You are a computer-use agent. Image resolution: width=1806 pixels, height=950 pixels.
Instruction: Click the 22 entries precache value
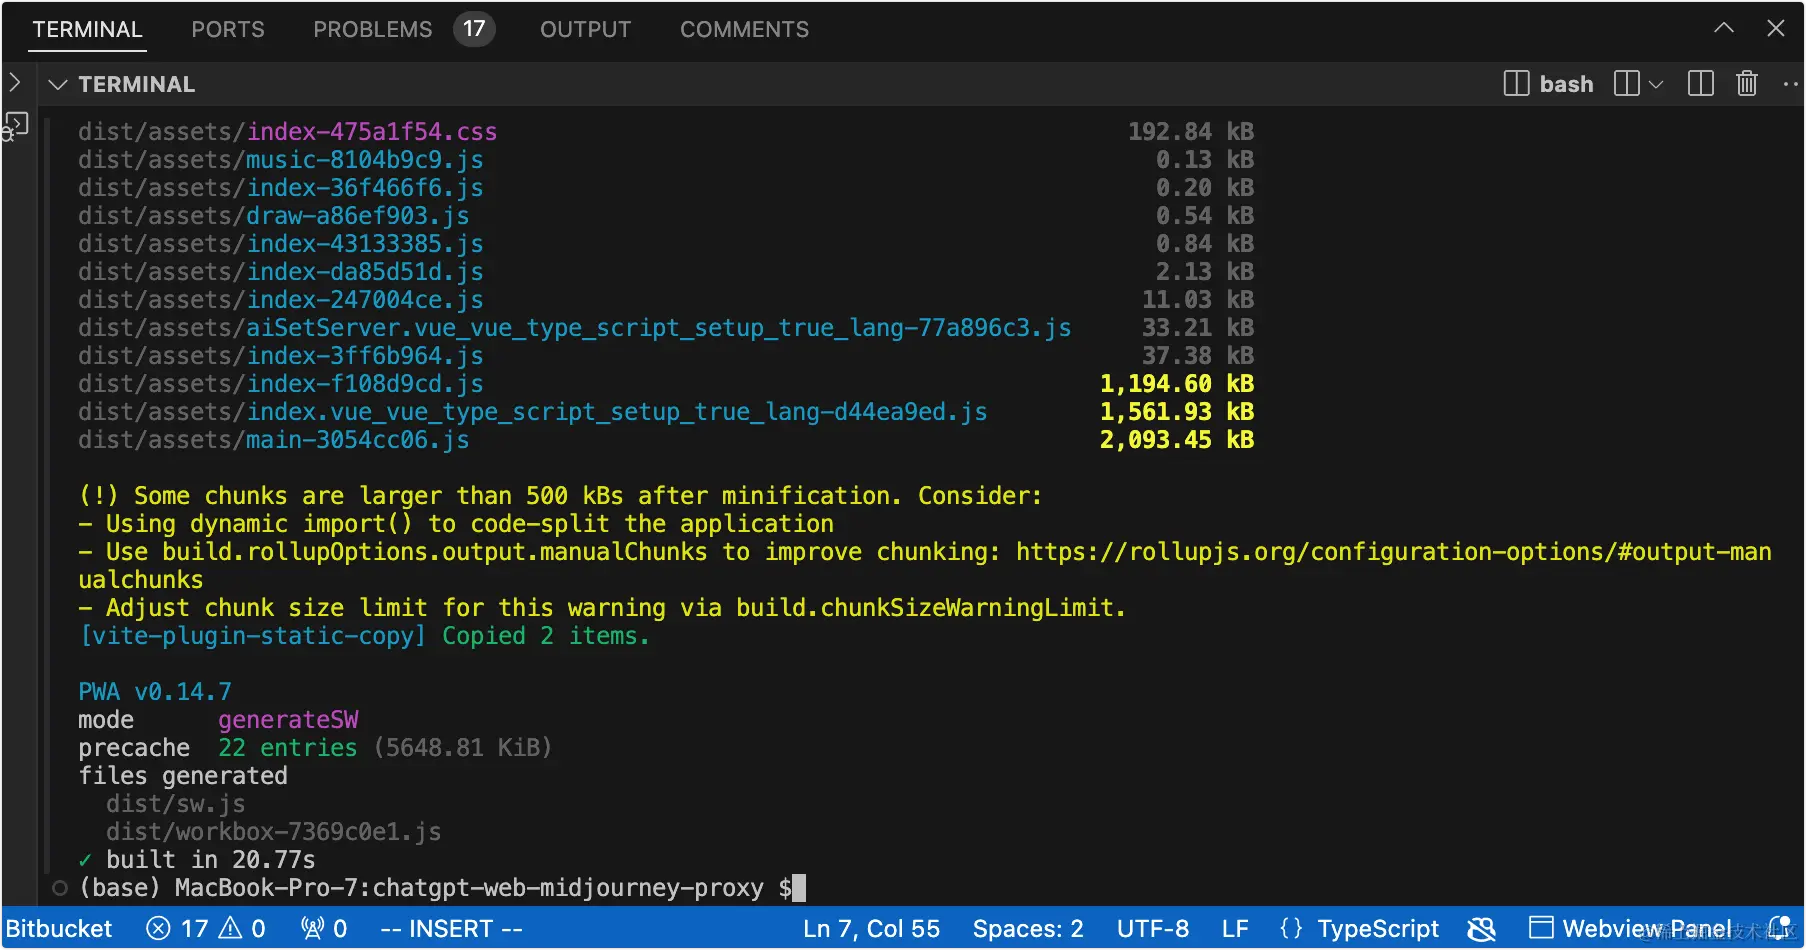(x=287, y=748)
